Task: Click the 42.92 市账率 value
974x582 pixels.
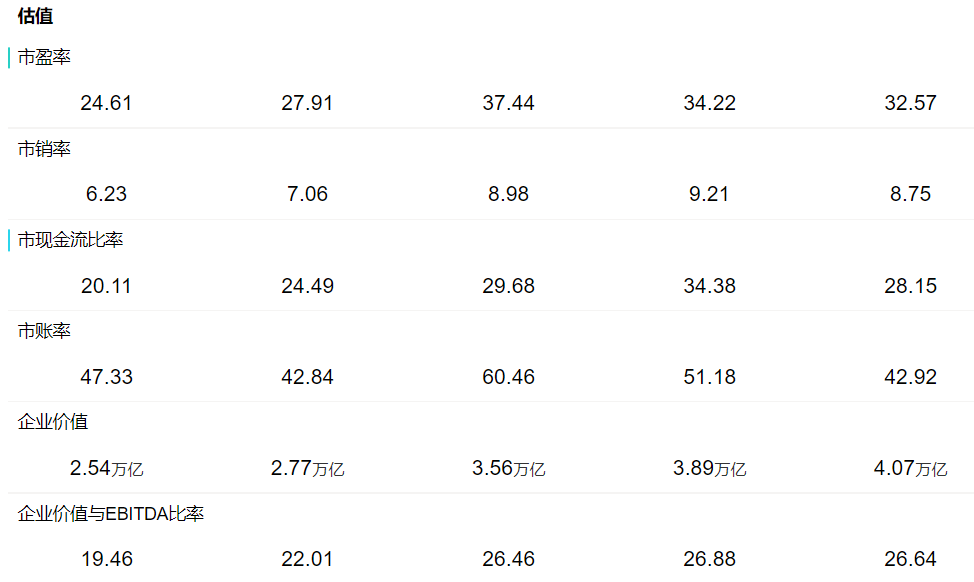Action: click(910, 377)
